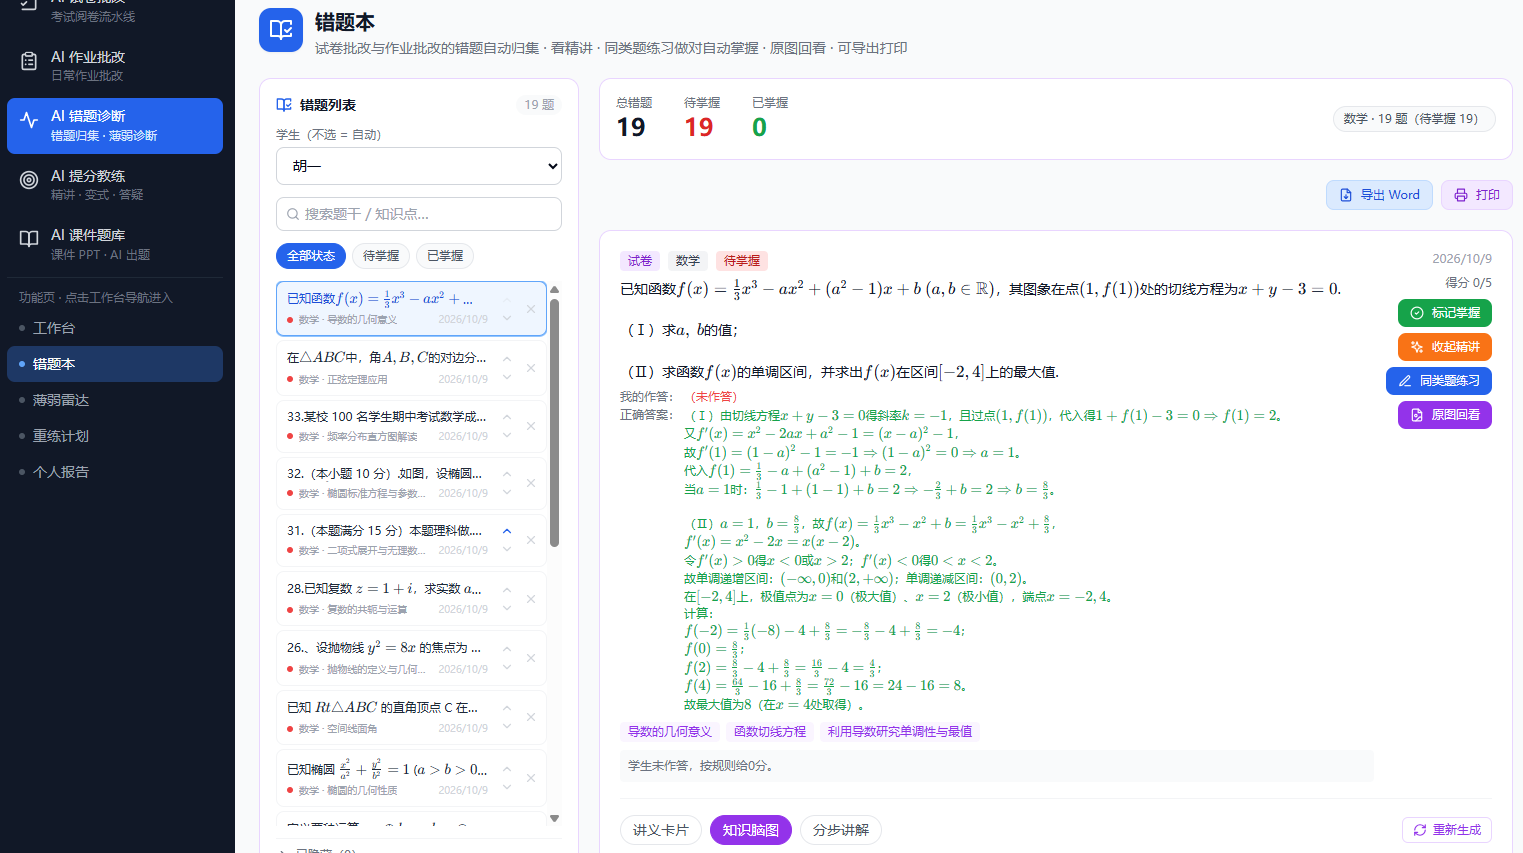This screenshot has height=853, width=1523.
Task: Select AI 错题诊断 in the sidebar
Action: coord(115,126)
